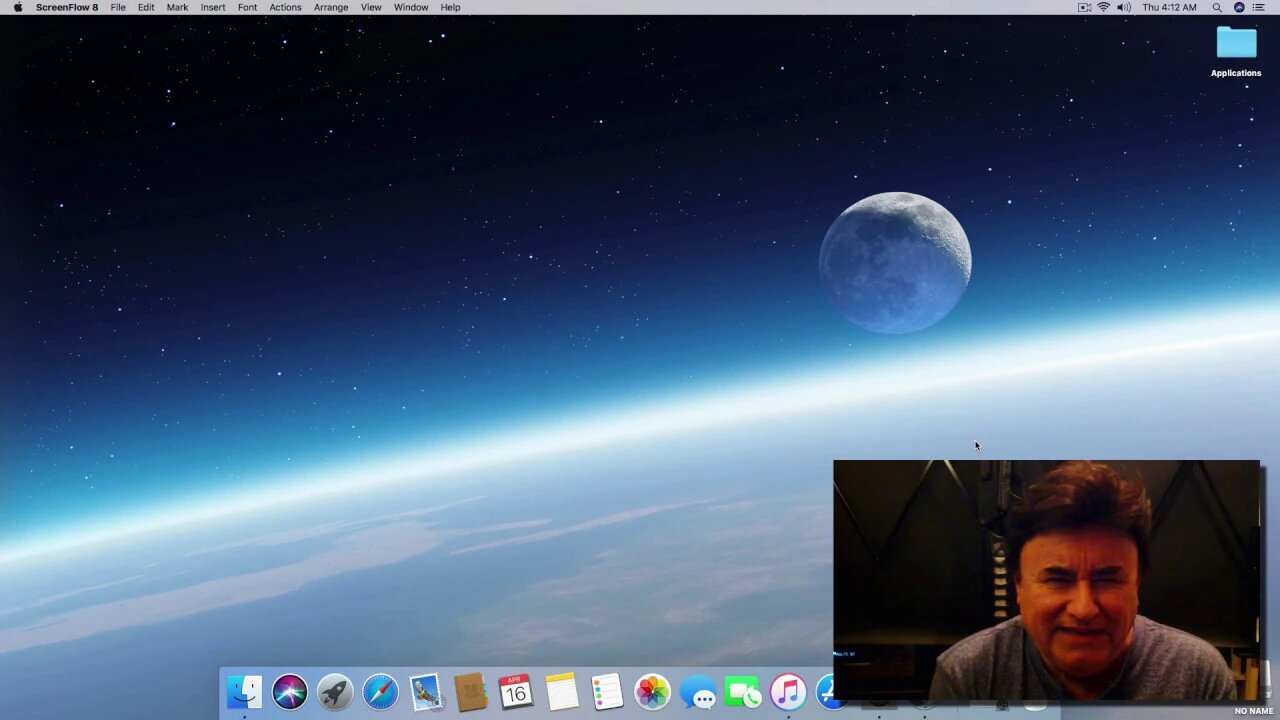Open the Apple menu
This screenshot has width=1280, height=720.
coord(17,7)
